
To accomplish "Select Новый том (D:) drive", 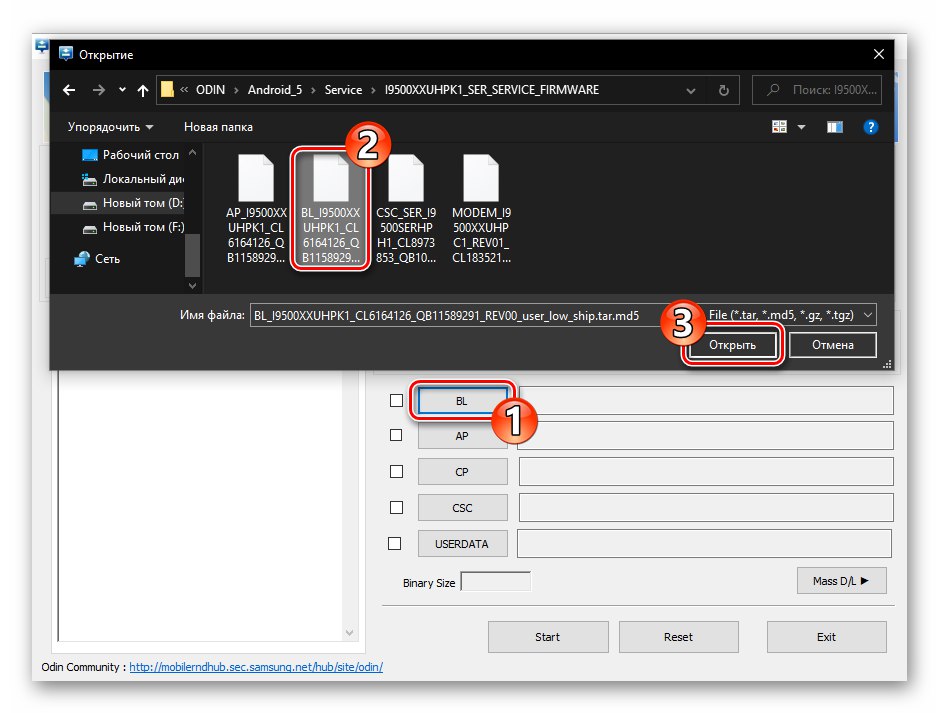I will tap(132, 203).
